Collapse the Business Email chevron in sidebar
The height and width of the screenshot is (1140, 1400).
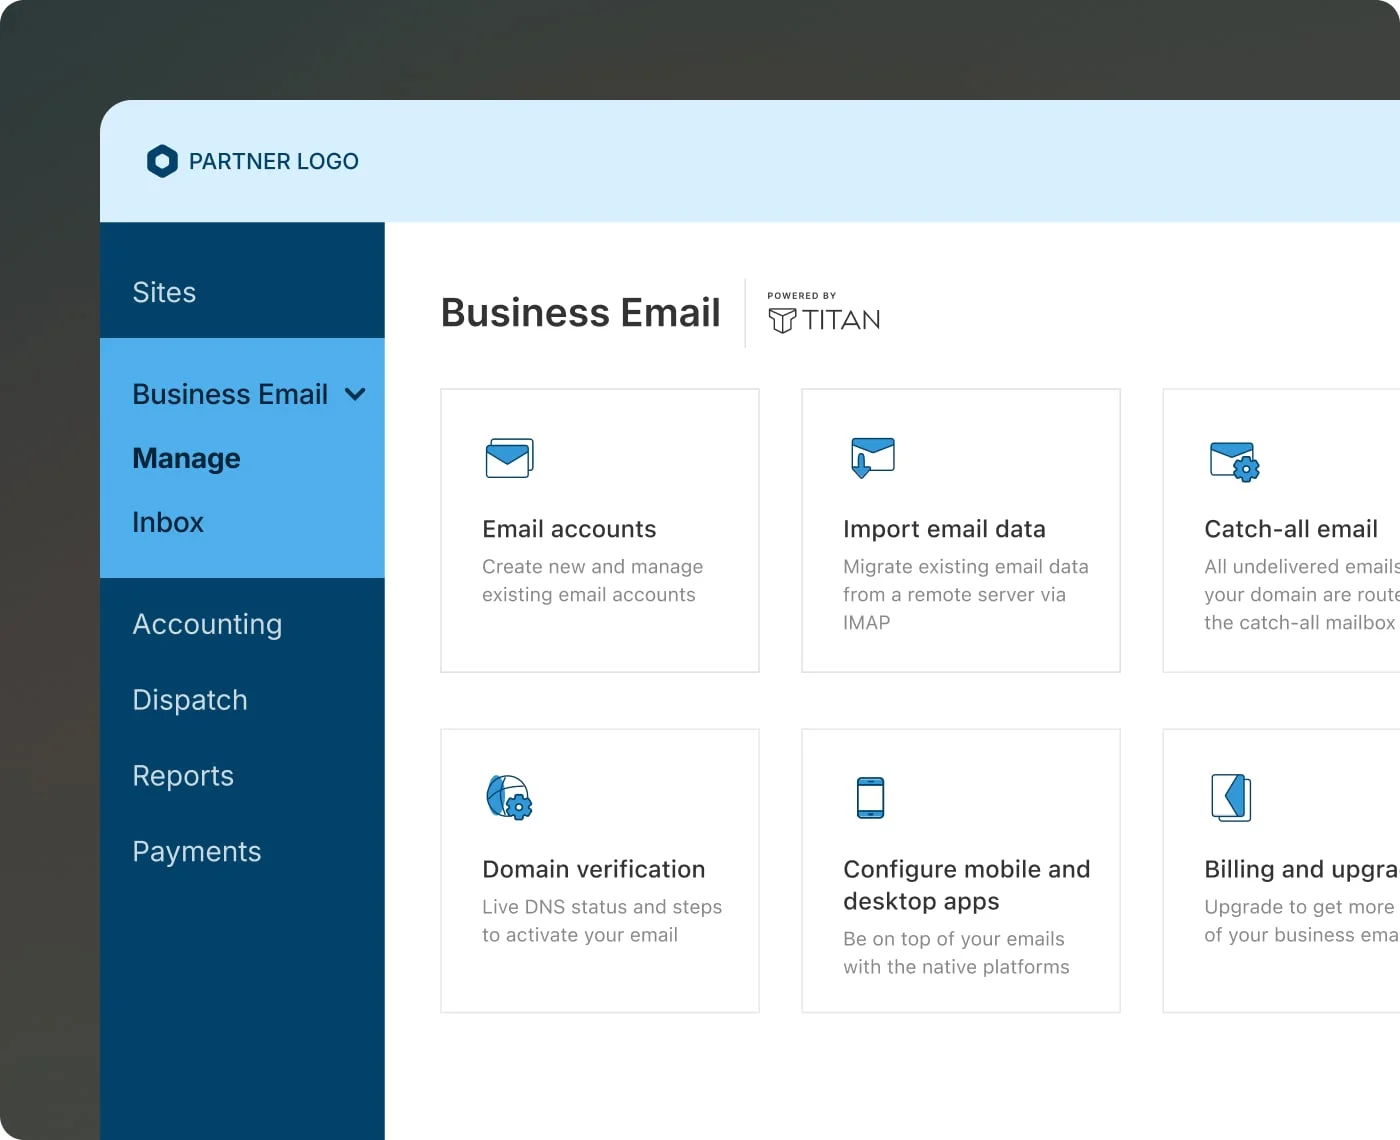point(355,394)
